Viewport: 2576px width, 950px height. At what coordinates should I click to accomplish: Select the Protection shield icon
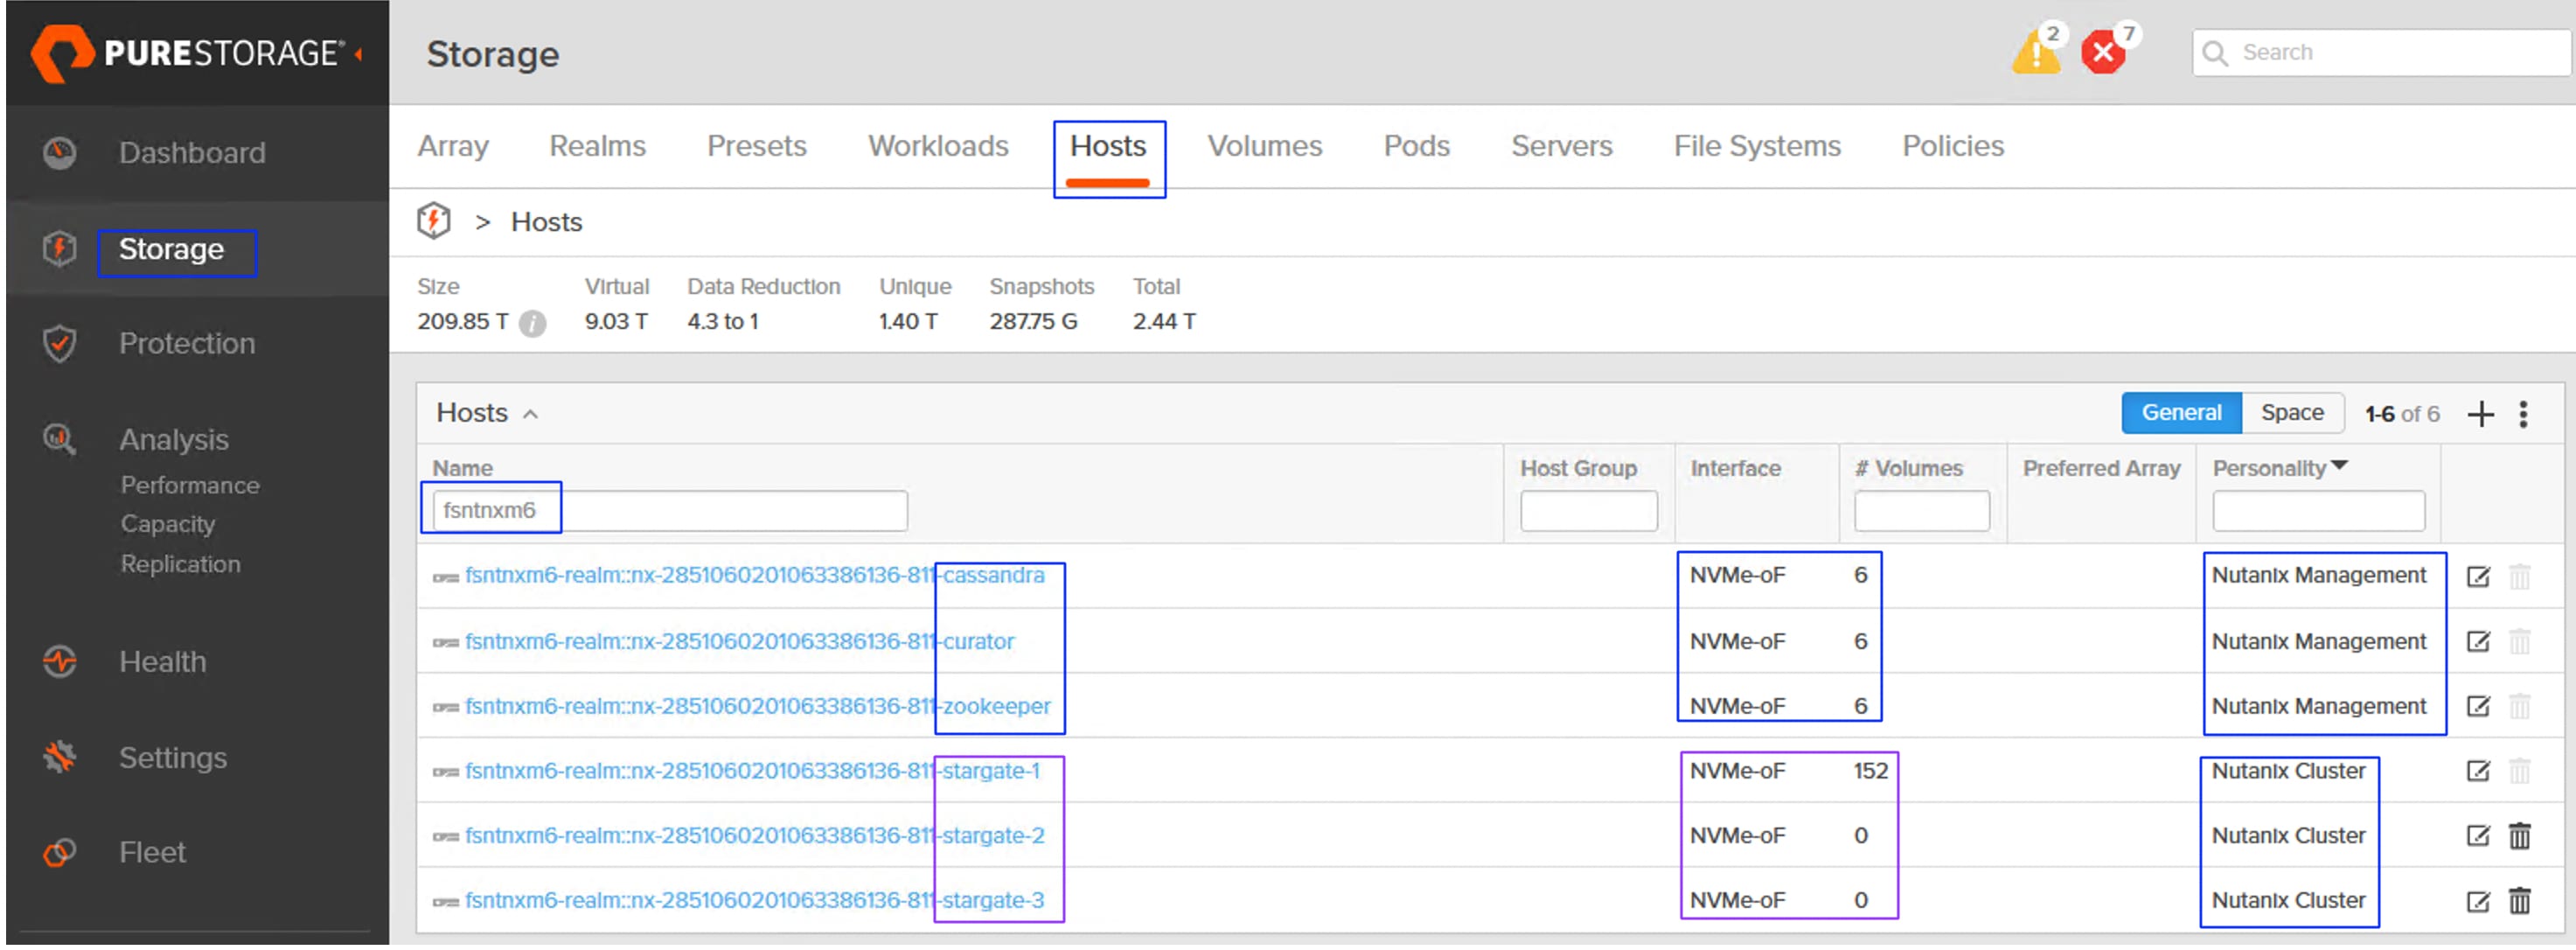point(60,343)
